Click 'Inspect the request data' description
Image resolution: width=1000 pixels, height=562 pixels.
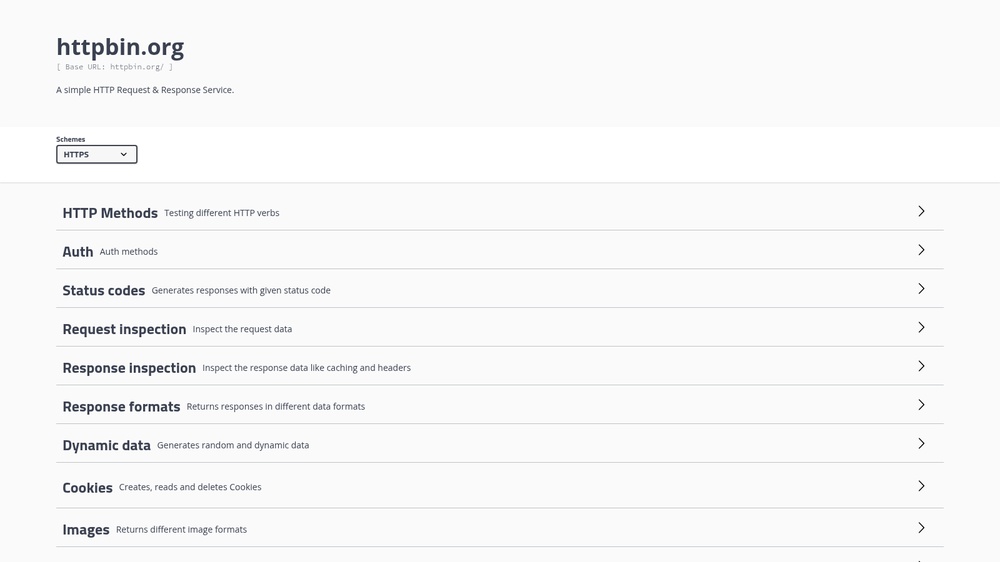[x=242, y=329]
